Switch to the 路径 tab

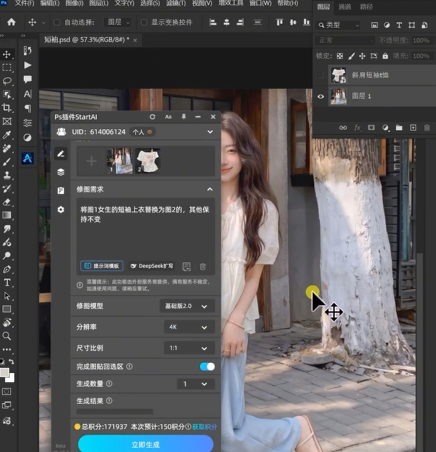coord(366,7)
